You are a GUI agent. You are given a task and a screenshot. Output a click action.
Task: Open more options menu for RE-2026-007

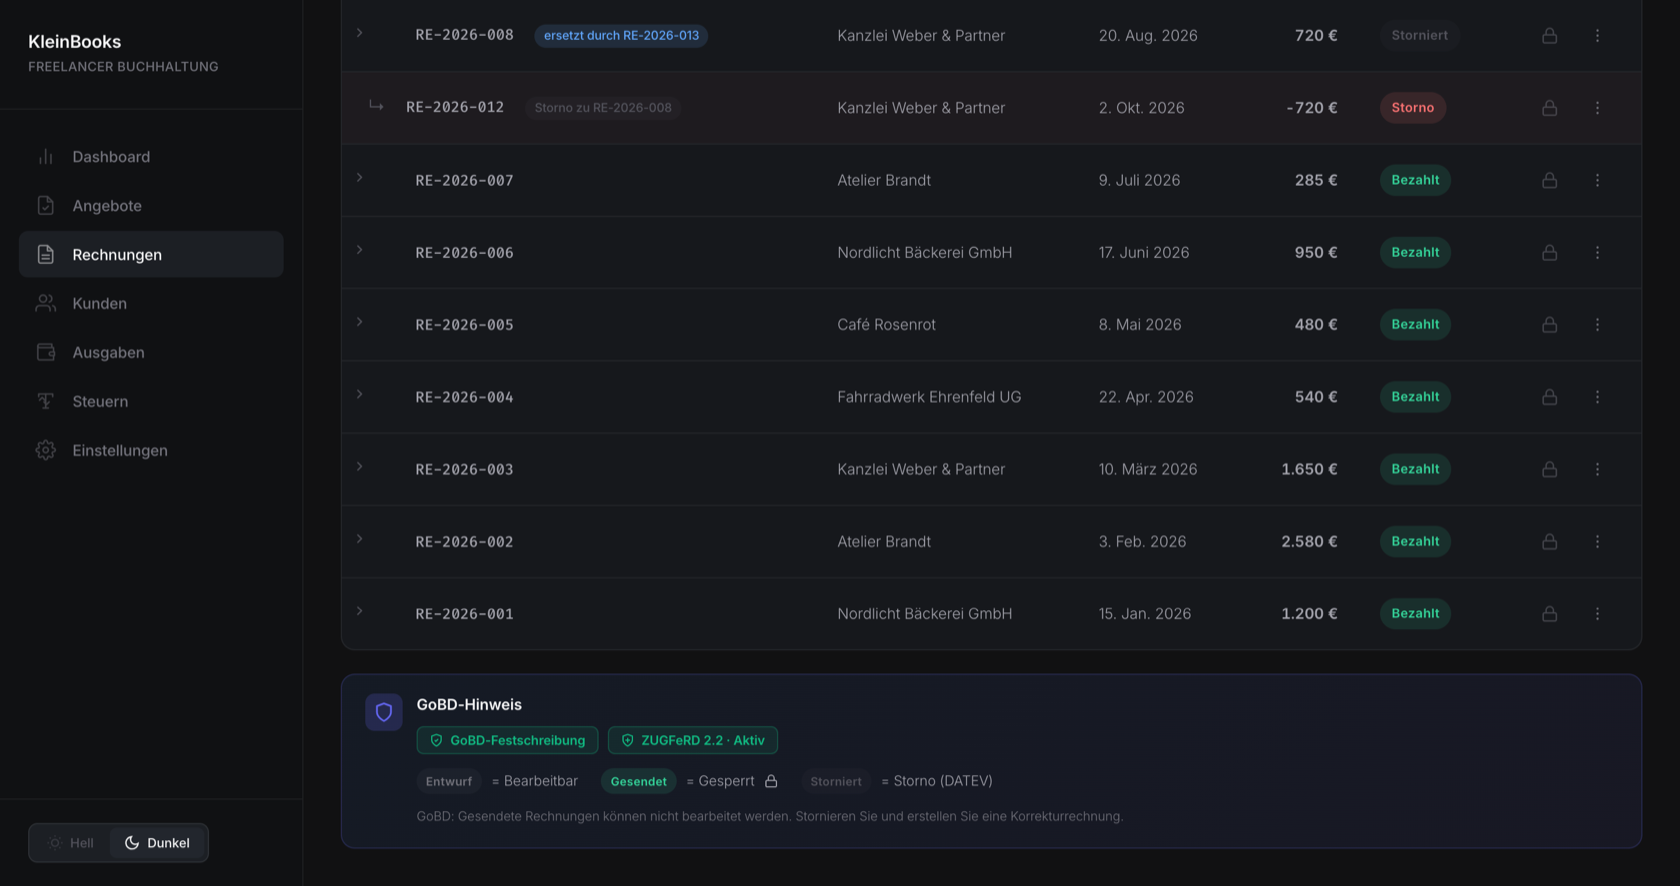[x=1597, y=180]
